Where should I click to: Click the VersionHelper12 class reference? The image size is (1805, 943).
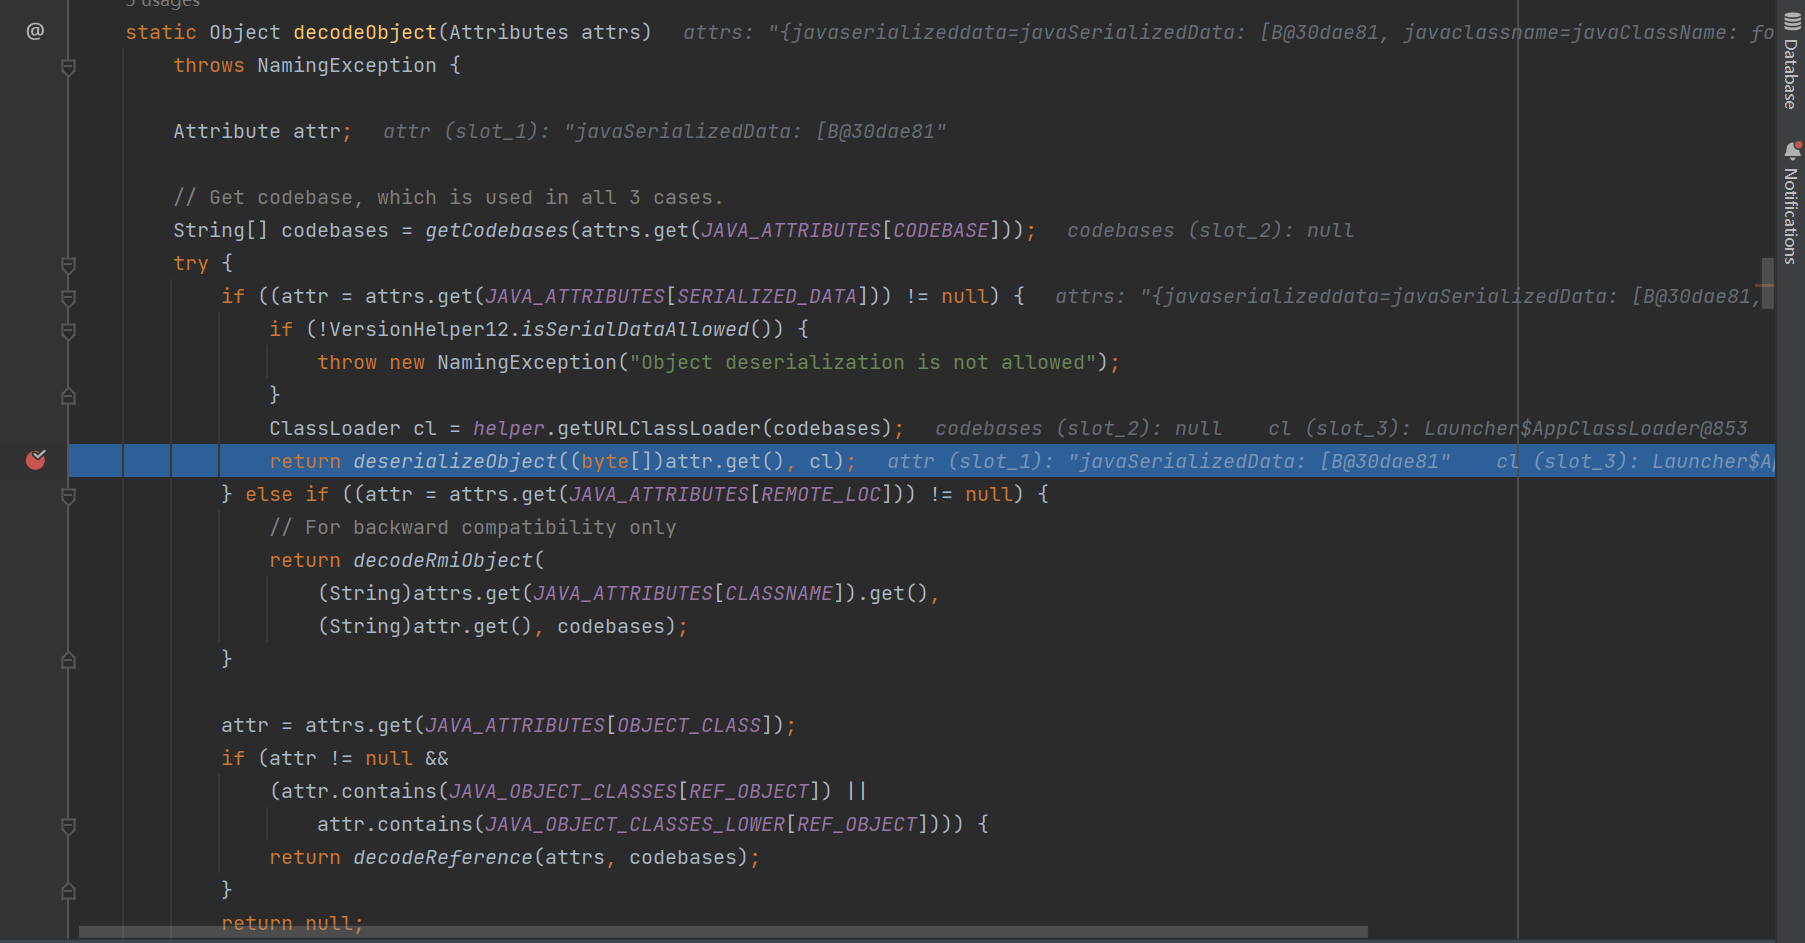click(419, 329)
